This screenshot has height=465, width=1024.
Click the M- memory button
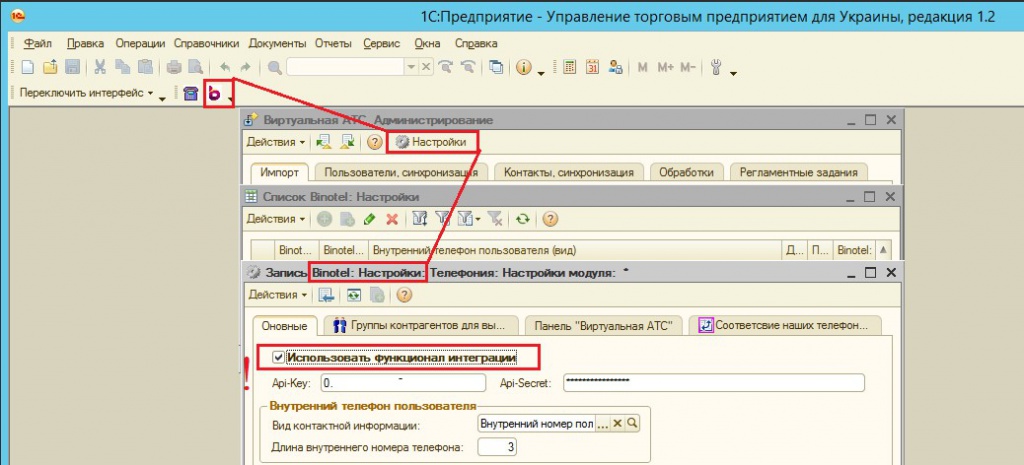[688, 67]
